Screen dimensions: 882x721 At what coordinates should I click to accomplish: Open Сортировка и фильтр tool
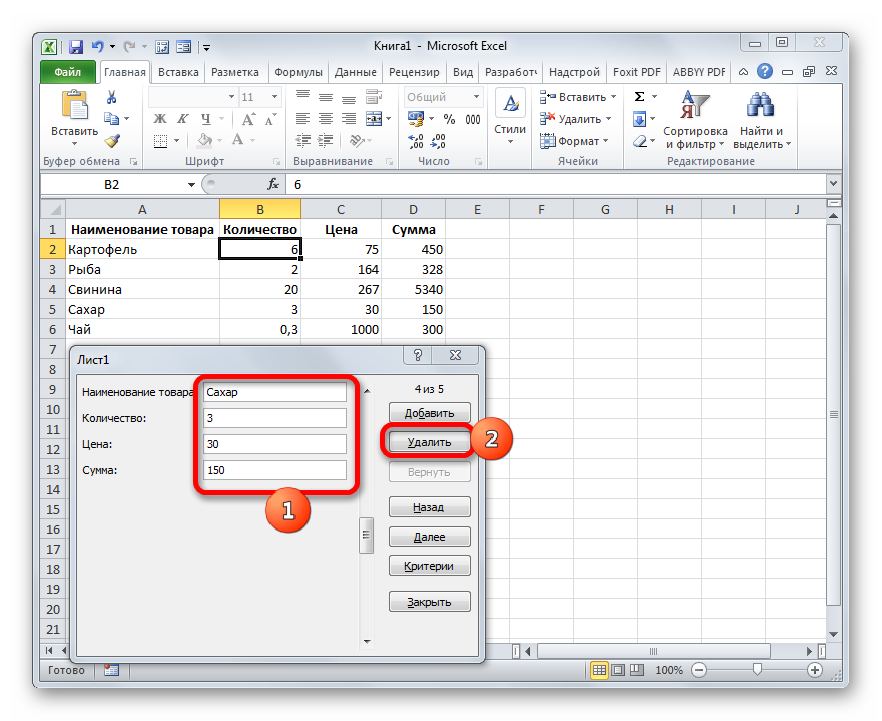pyautogui.click(x=694, y=120)
